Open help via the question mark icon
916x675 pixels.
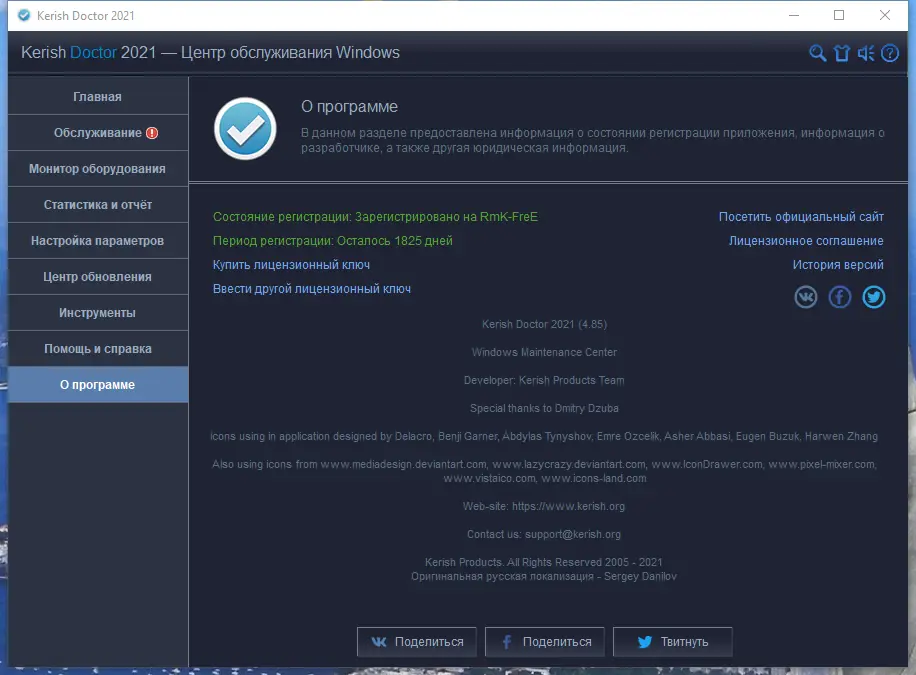point(890,53)
